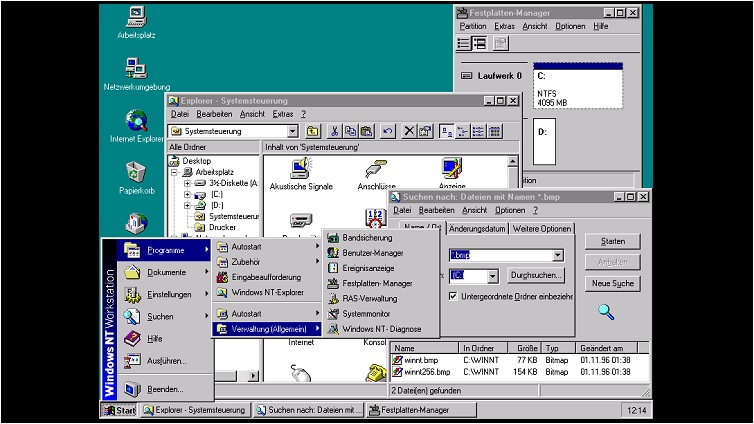Switch Explorer to large icons view
Image resolution: width=754 pixels, height=424 pixels.
point(446,131)
